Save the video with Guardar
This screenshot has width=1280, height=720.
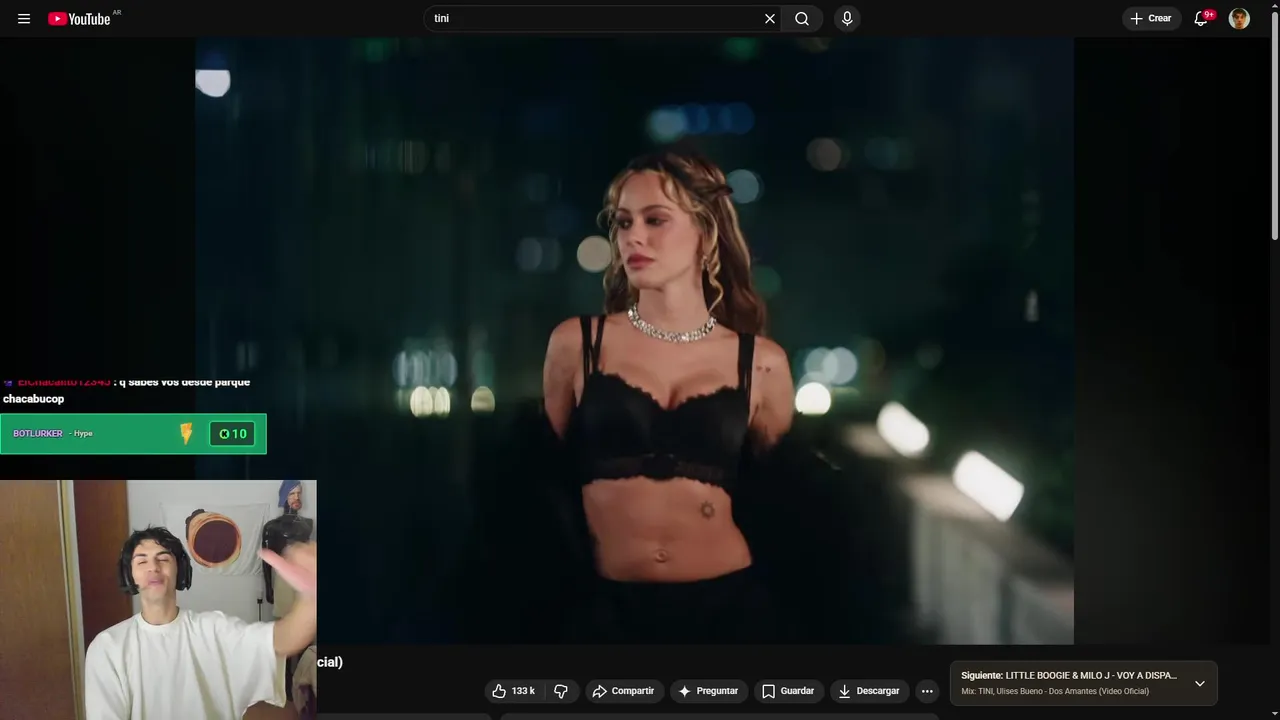click(788, 691)
